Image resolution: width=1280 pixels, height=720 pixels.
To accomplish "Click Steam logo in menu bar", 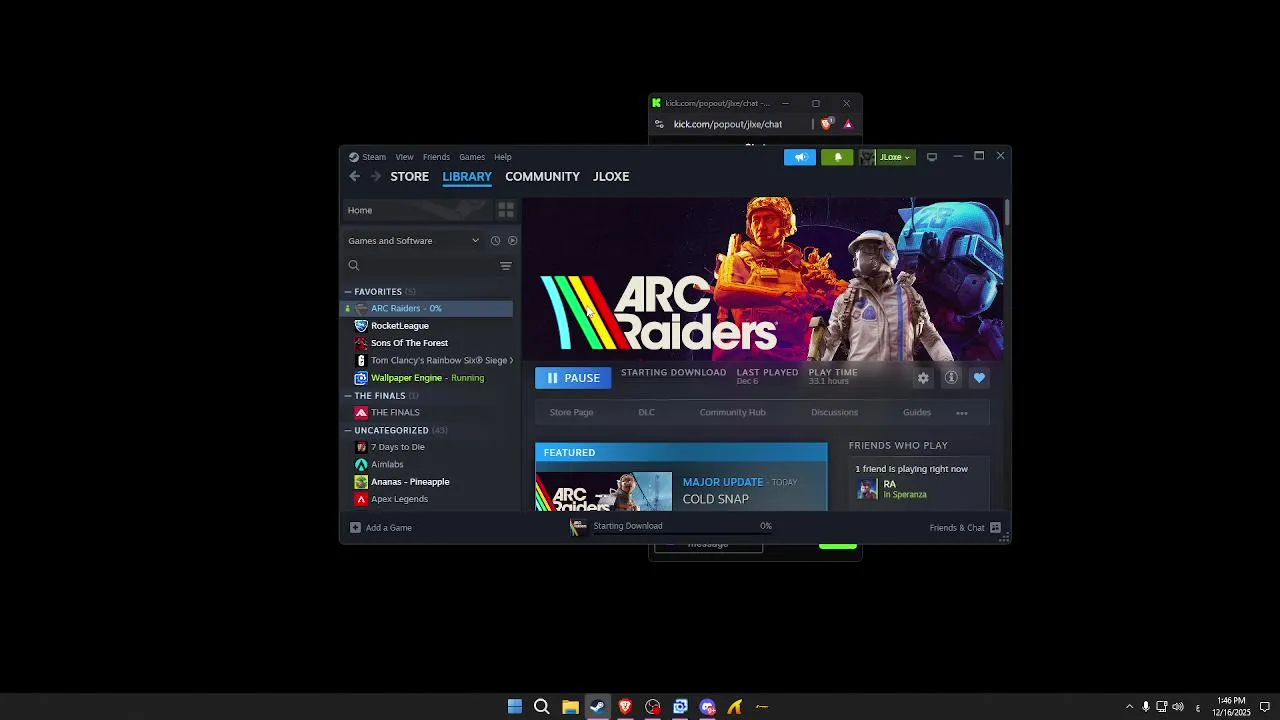I will pyautogui.click(x=354, y=157).
